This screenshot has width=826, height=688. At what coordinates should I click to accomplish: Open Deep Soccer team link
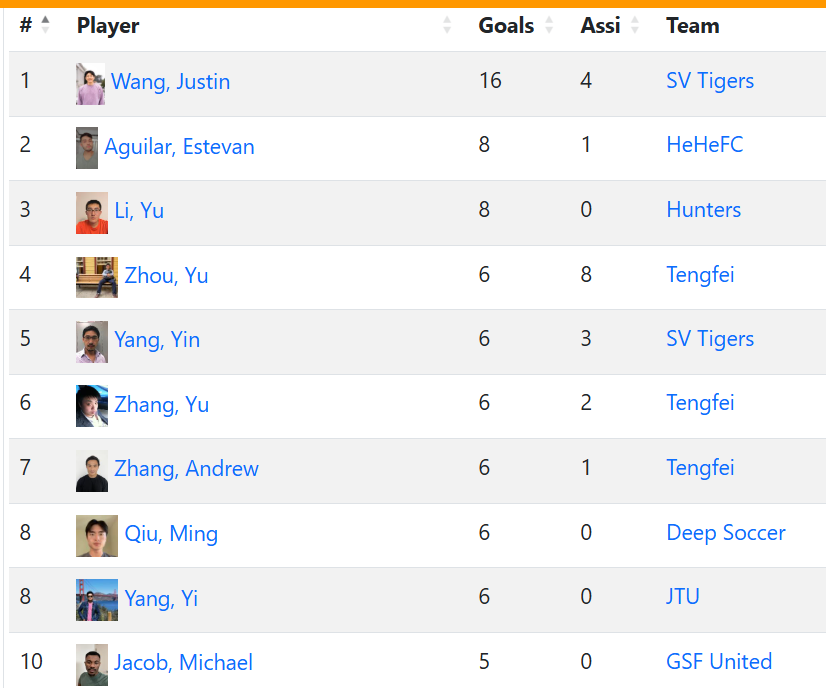point(726,533)
